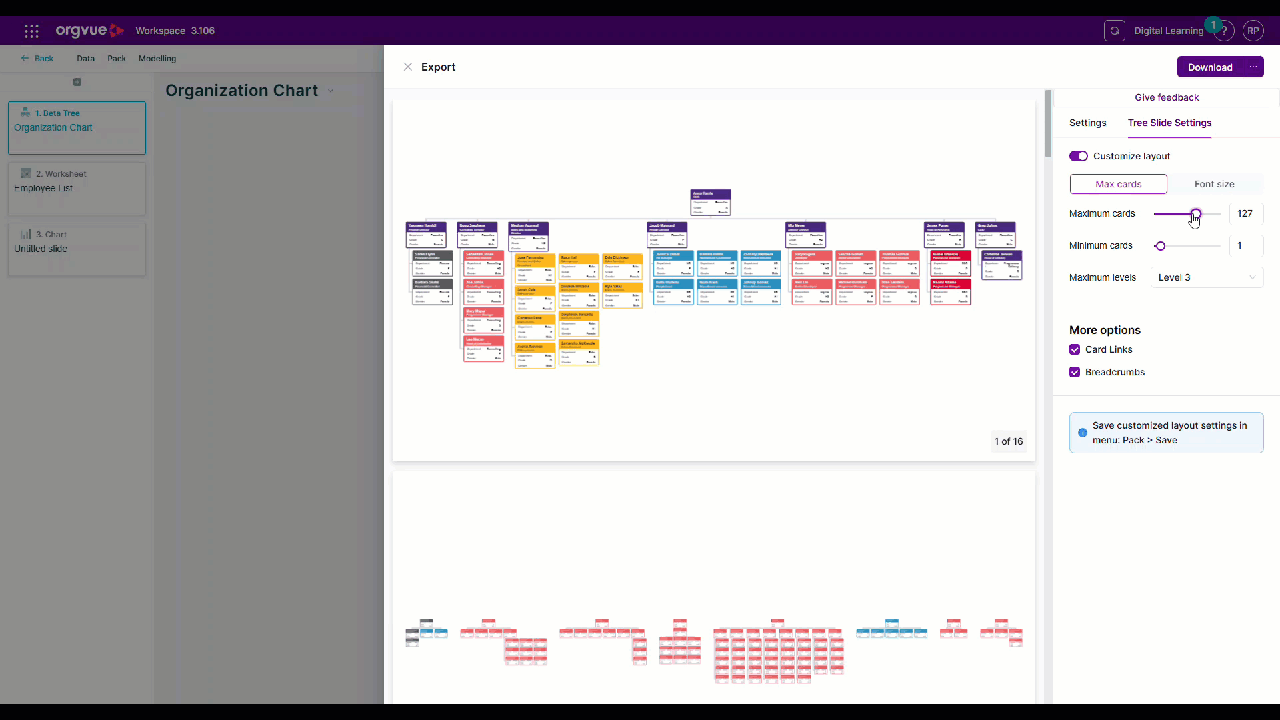Open the RP user avatar
1280x720 pixels.
point(1253,31)
